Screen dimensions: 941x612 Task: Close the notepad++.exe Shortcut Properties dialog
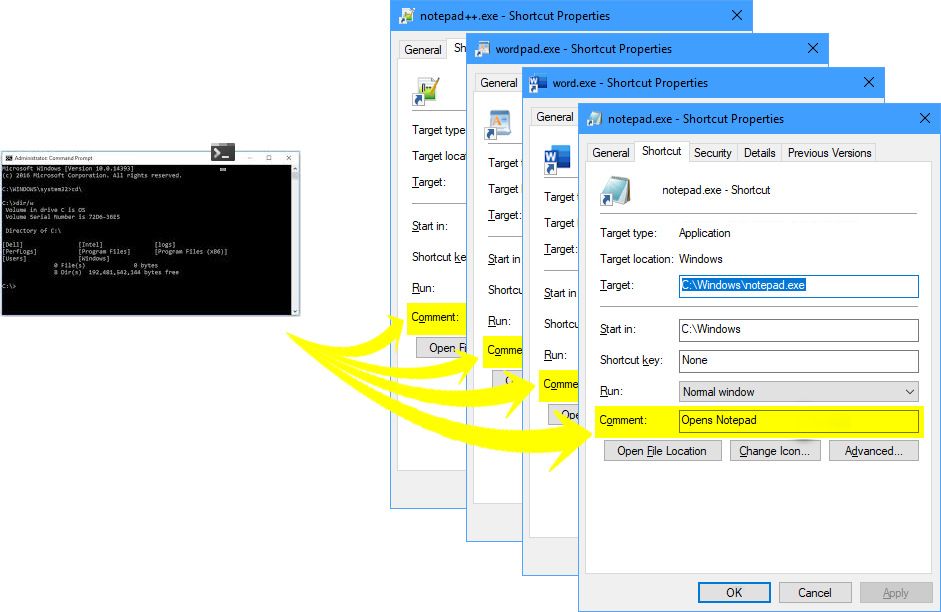point(737,15)
